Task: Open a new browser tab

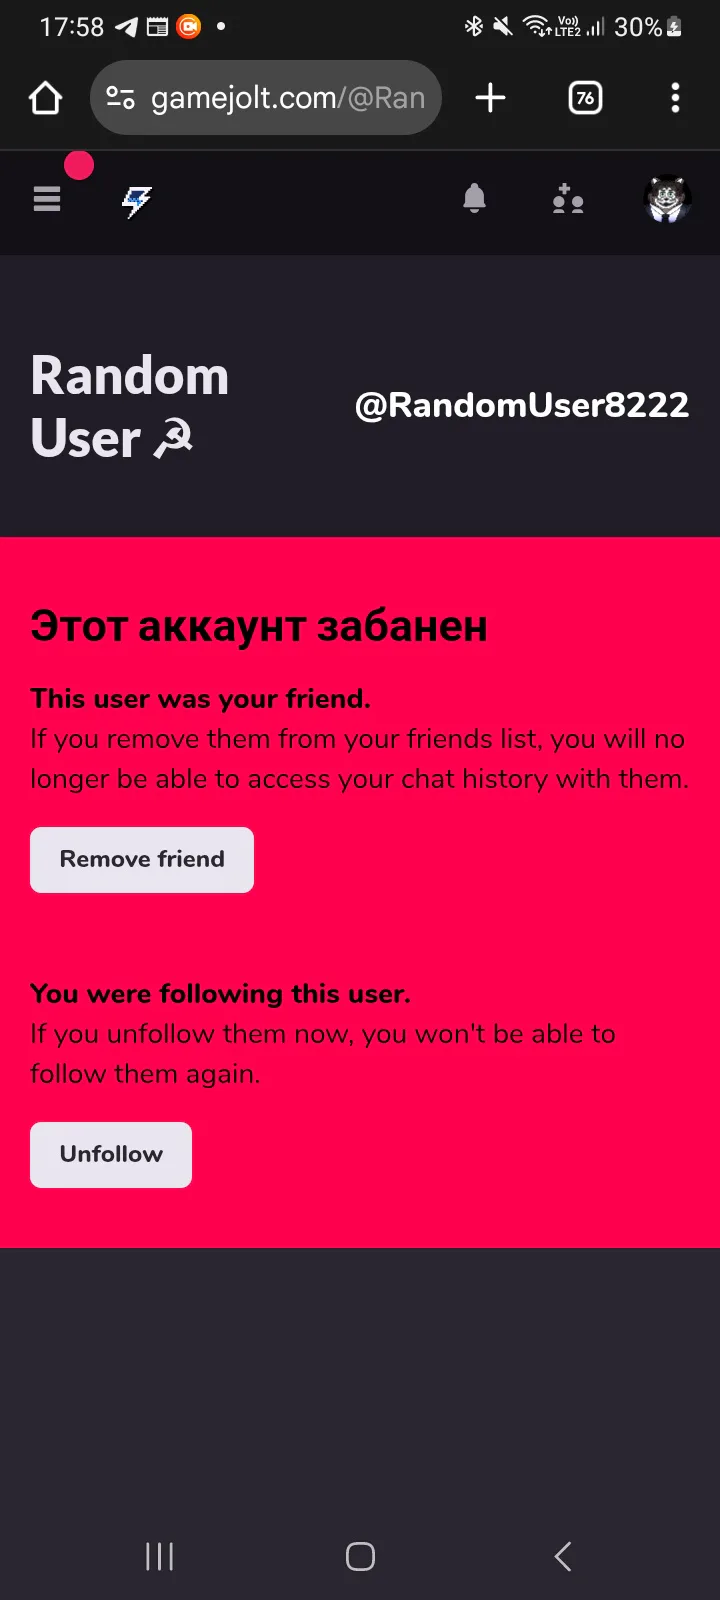Action: point(490,98)
